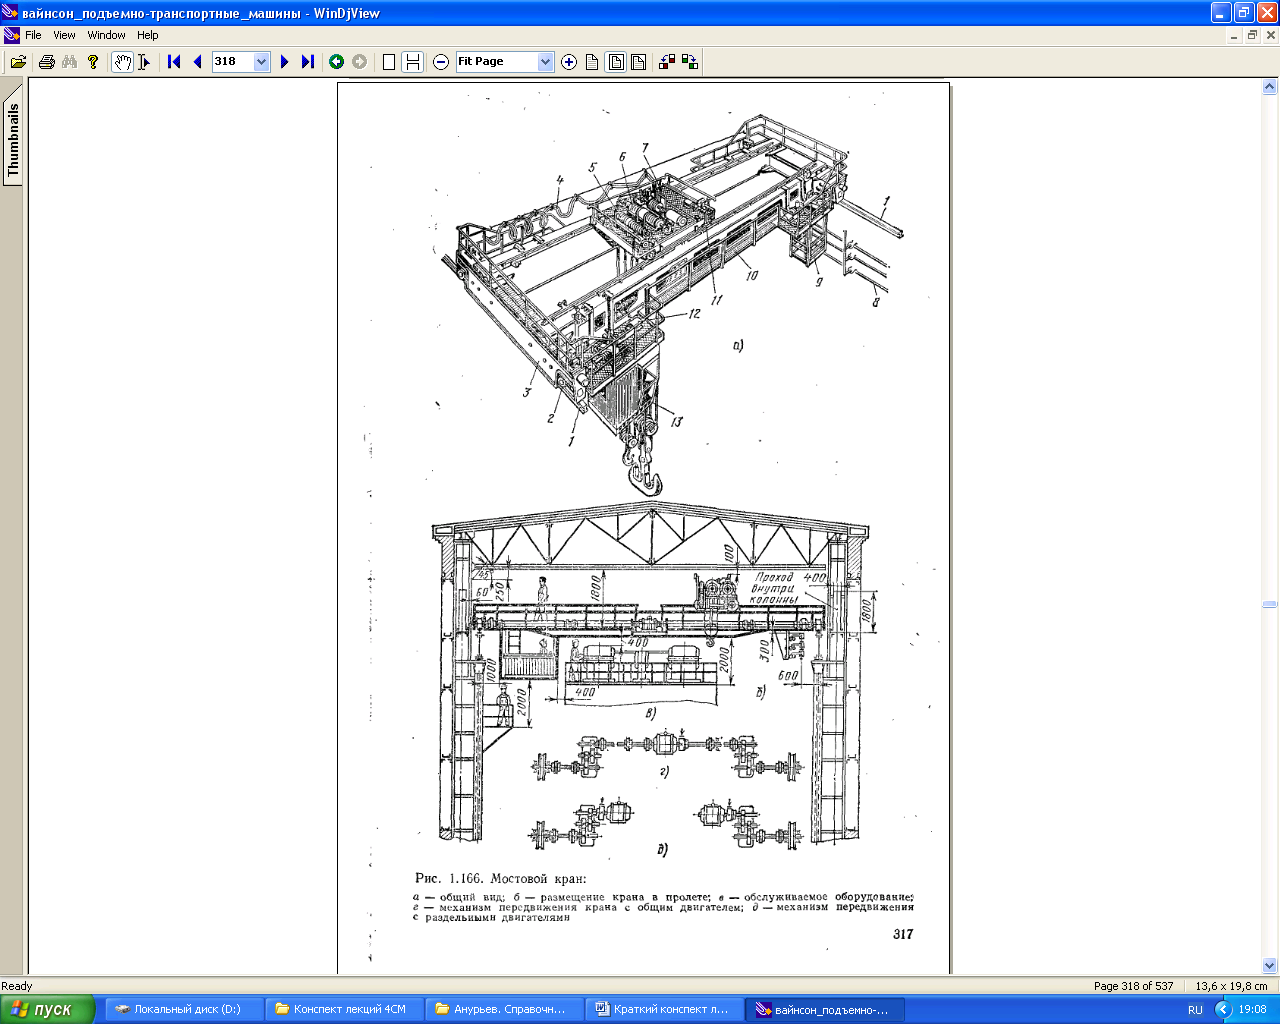Open the Window menu
The height and width of the screenshot is (1024, 1280).
pos(106,35)
